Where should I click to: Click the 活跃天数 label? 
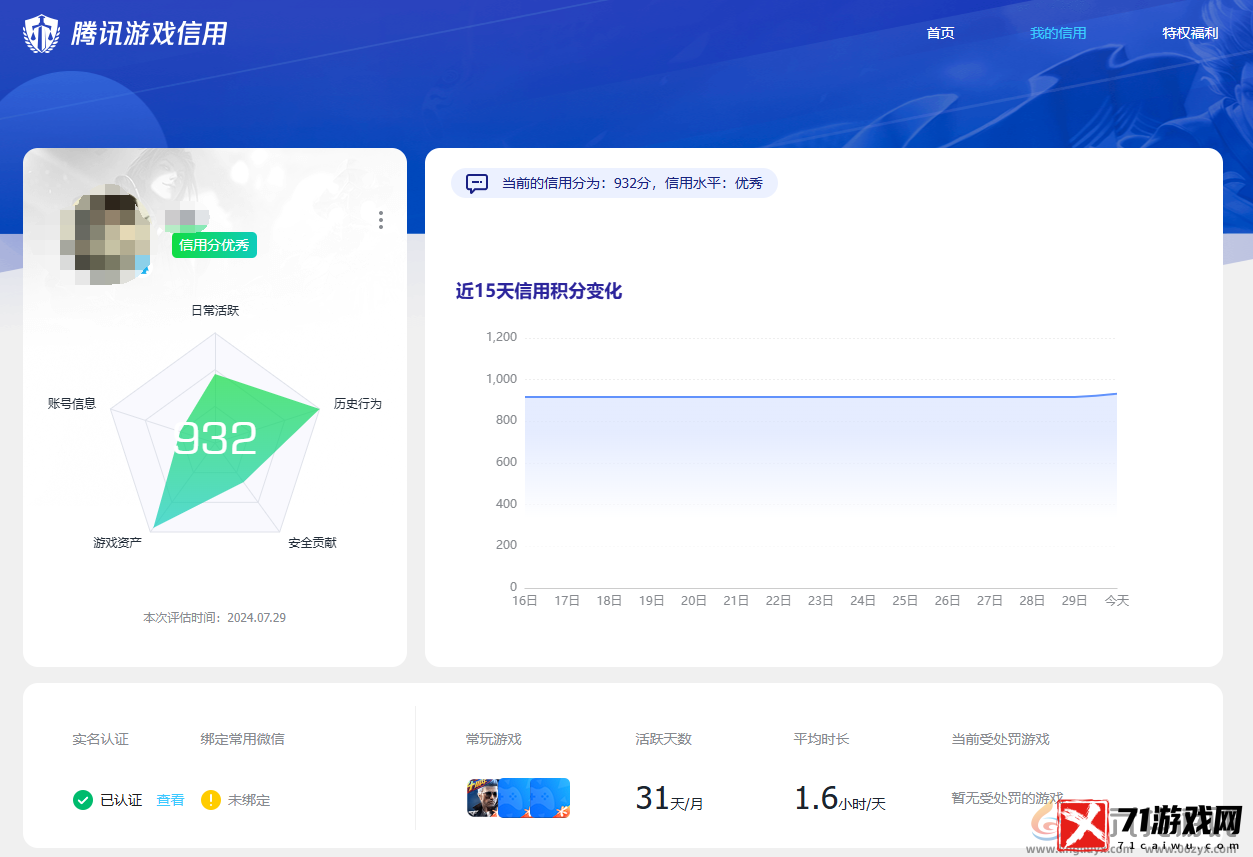pyautogui.click(x=663, y=740)
